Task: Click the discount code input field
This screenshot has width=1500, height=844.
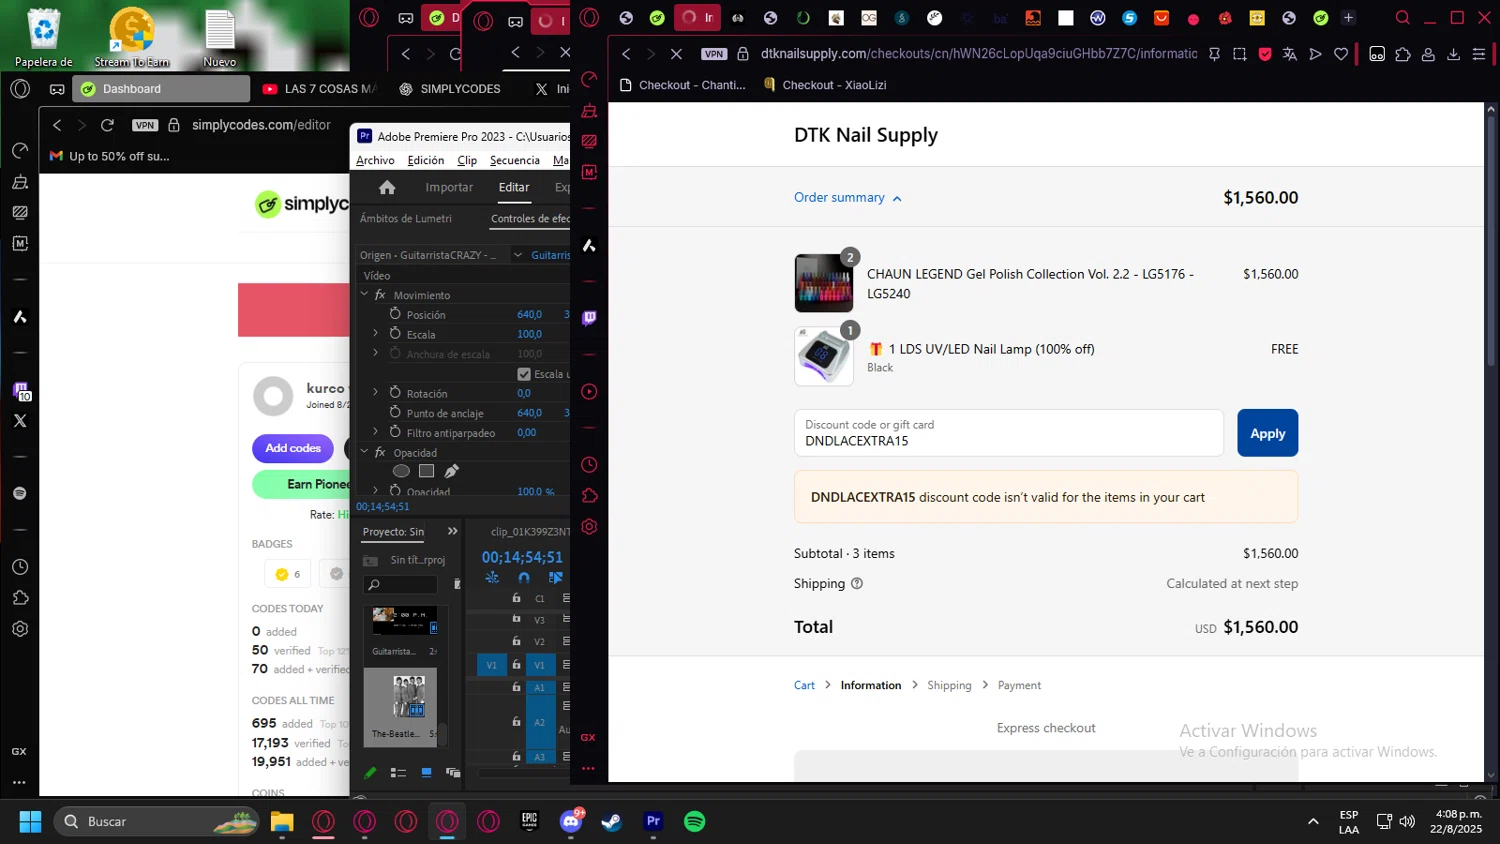Action: (x=1008, y=433)
